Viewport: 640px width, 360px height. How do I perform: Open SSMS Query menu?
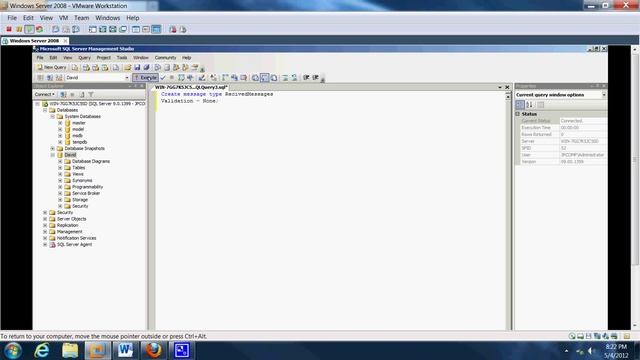click(84, 58)
